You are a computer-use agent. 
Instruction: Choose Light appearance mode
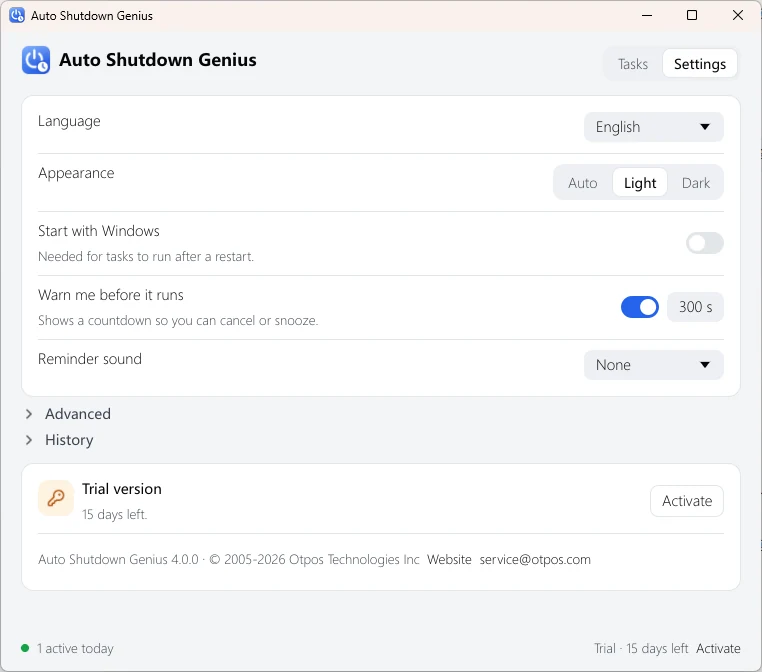pos(640,183)
